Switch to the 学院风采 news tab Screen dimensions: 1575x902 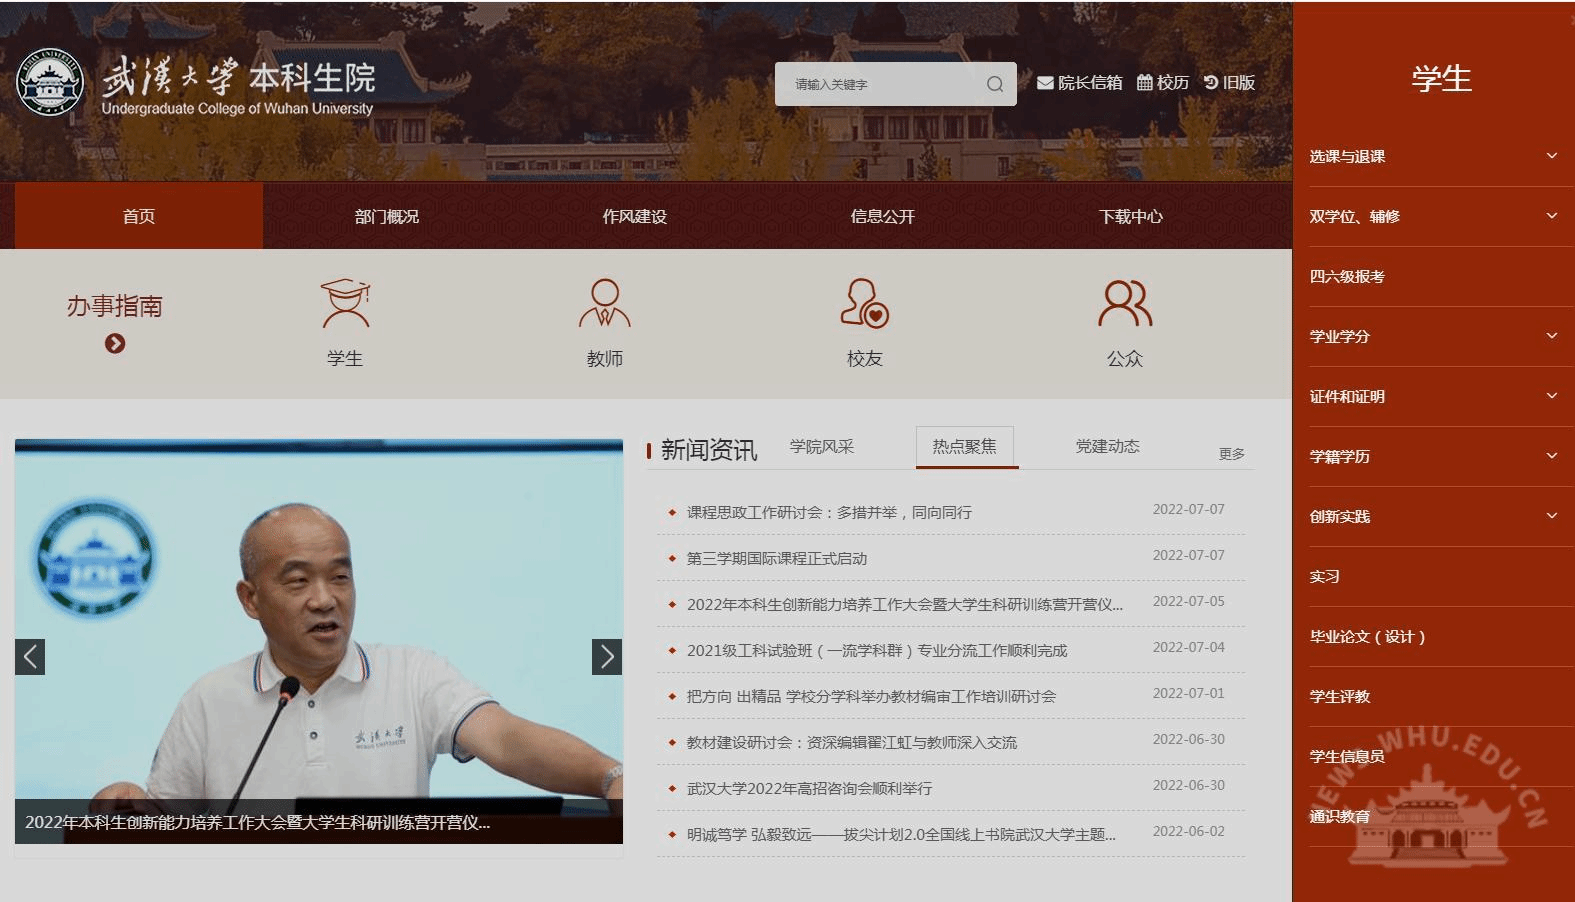click(821, 447)
